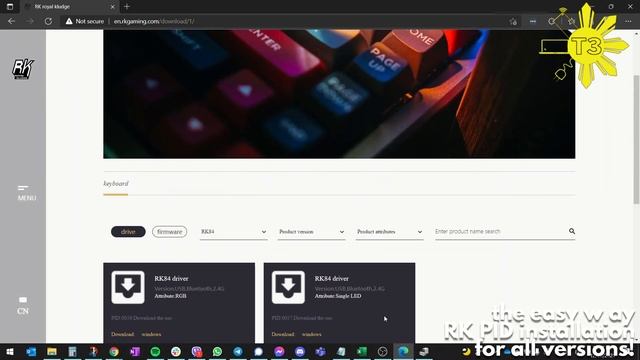The image size is (640, 360).
Task: Close the RK royal kludge tab
Action: click(113, 7)
